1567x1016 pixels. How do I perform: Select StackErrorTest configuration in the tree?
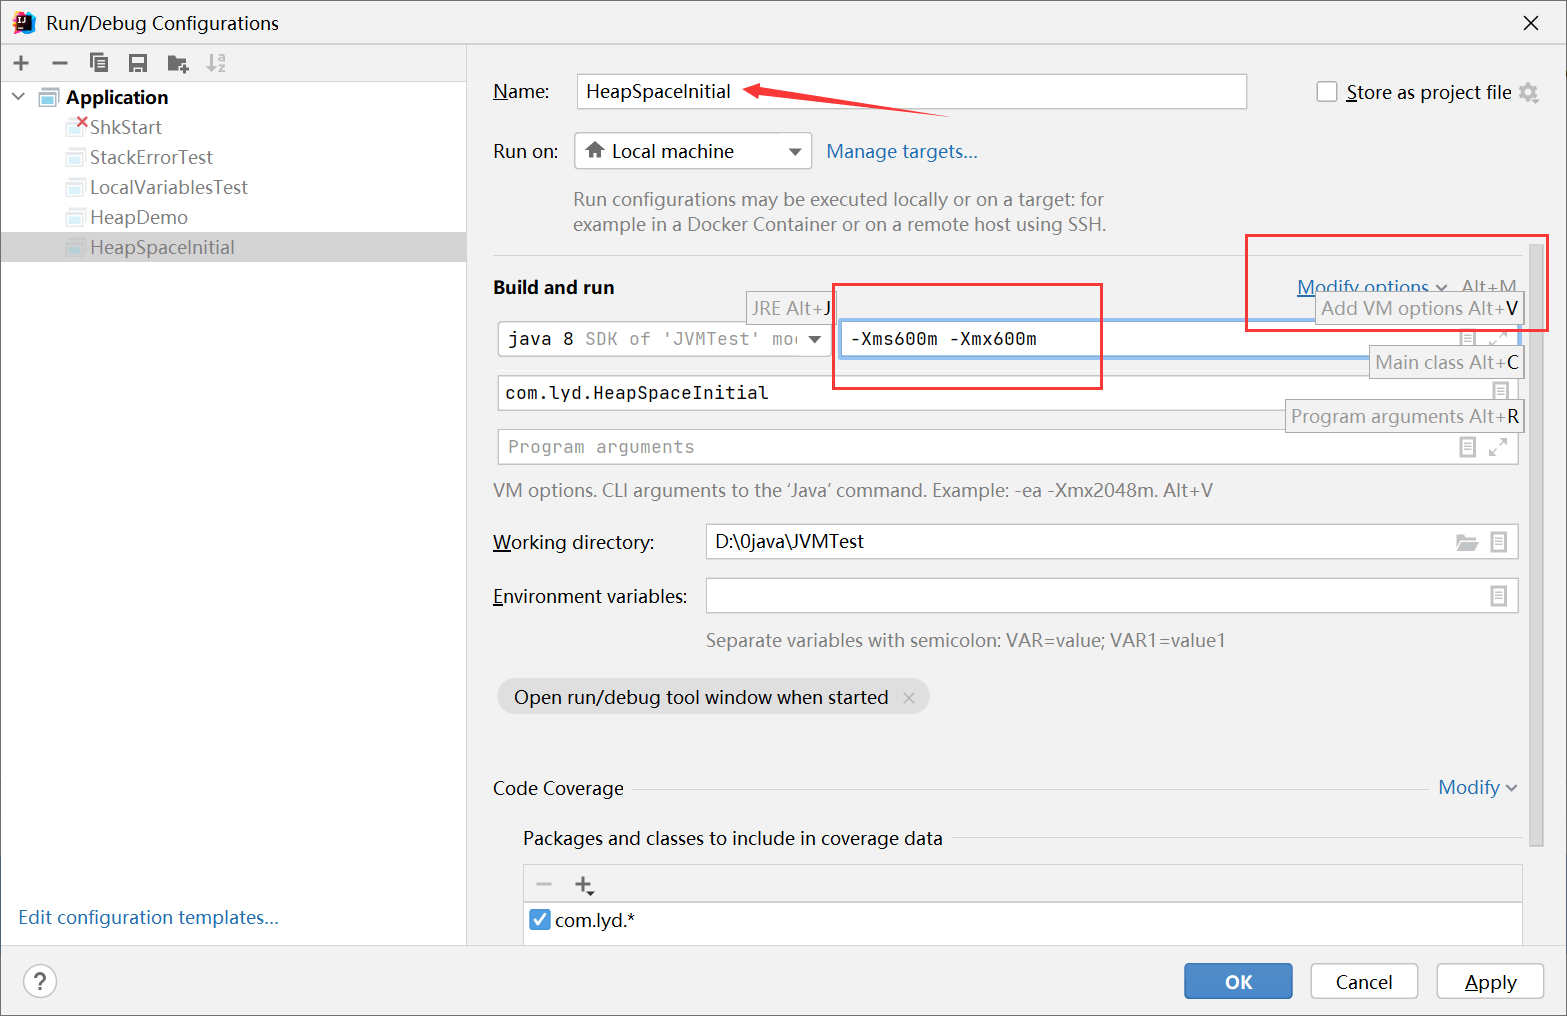pyautogui.click(x=151, y=157)
